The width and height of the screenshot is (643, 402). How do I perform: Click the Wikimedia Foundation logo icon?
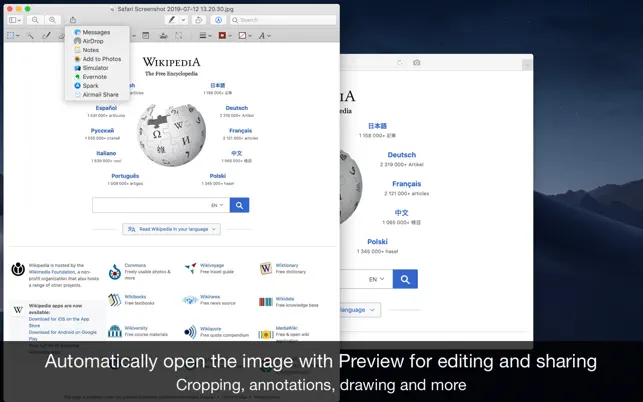pos(18,269)
